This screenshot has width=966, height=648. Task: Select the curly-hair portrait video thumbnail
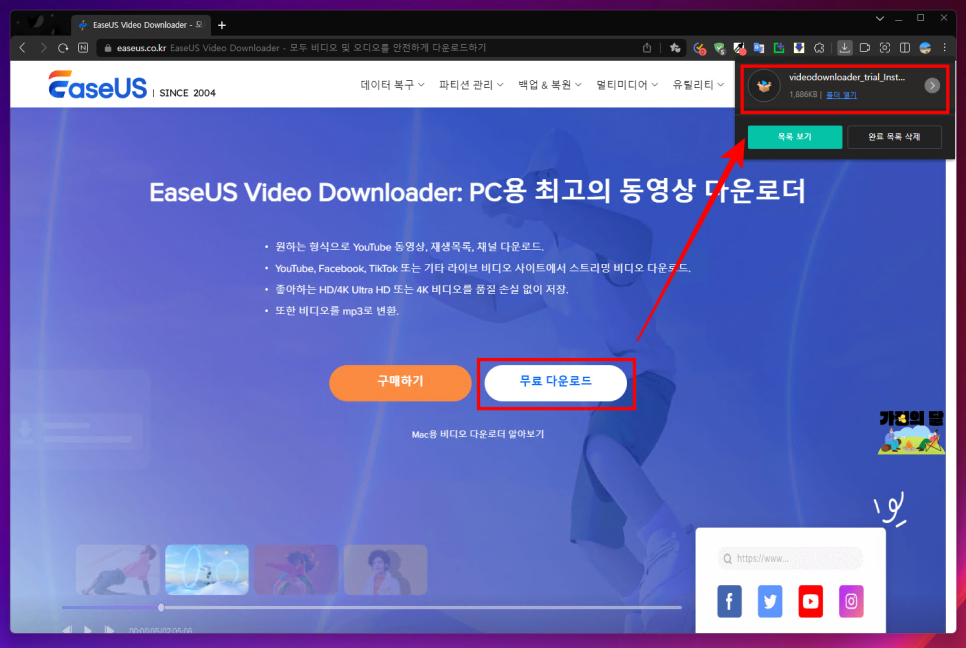tap(386, 569)
